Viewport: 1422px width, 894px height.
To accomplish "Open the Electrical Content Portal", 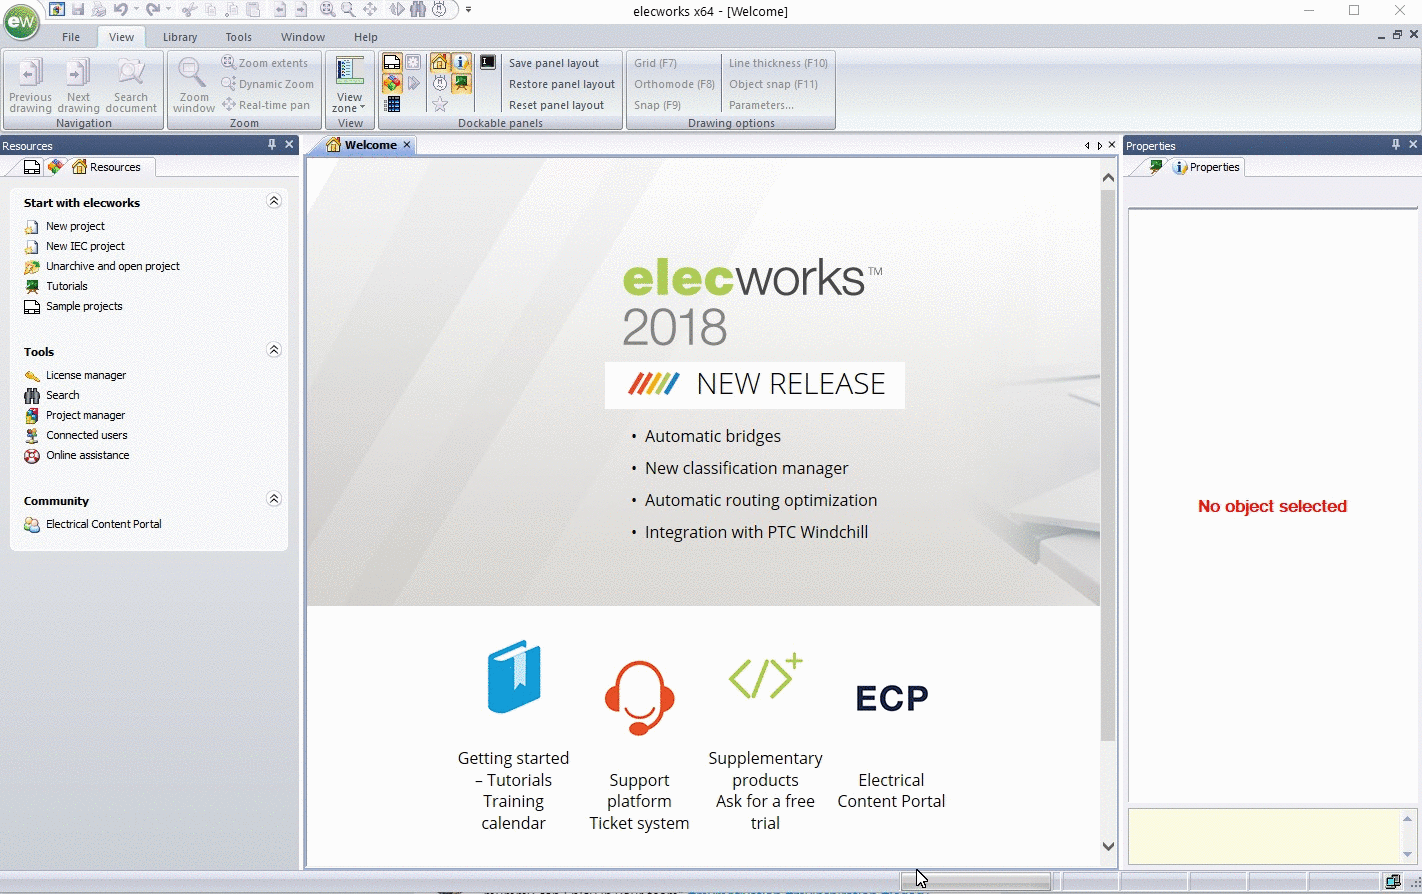I will tap(103, 523).
